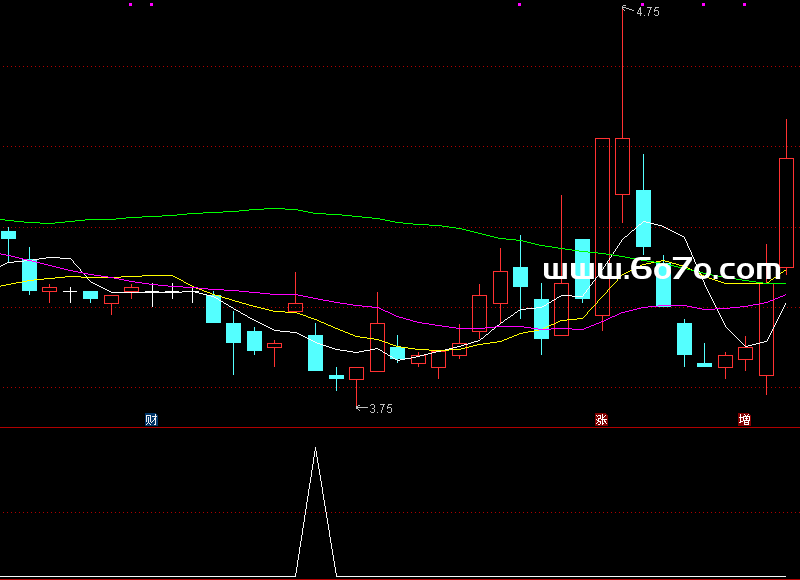Screen dimensions: 800x580
Task: Select the 3.75 low price label
Action: pos(381,408)
